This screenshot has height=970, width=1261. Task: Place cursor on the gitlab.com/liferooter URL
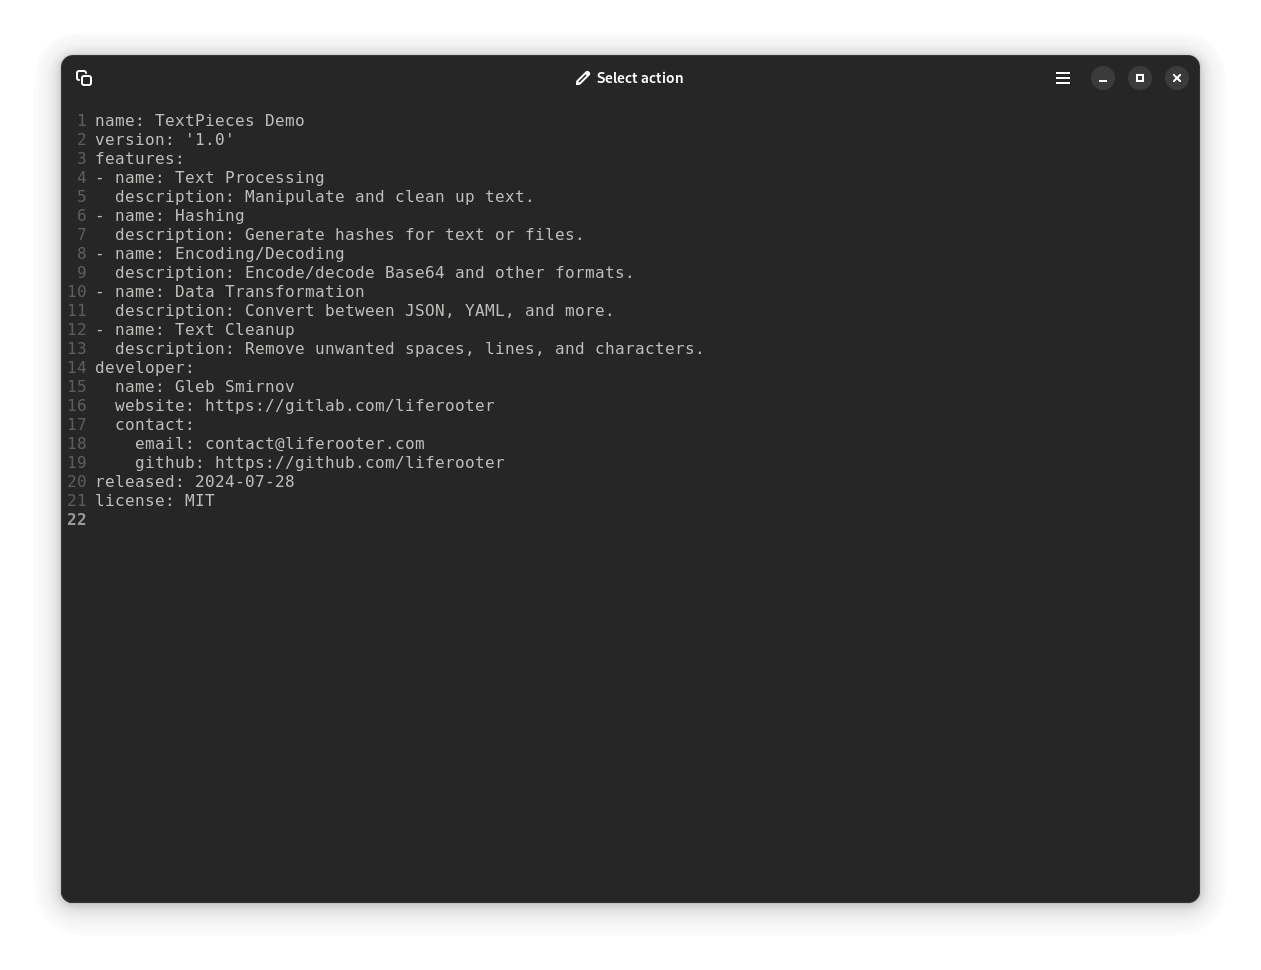[349, 406]
